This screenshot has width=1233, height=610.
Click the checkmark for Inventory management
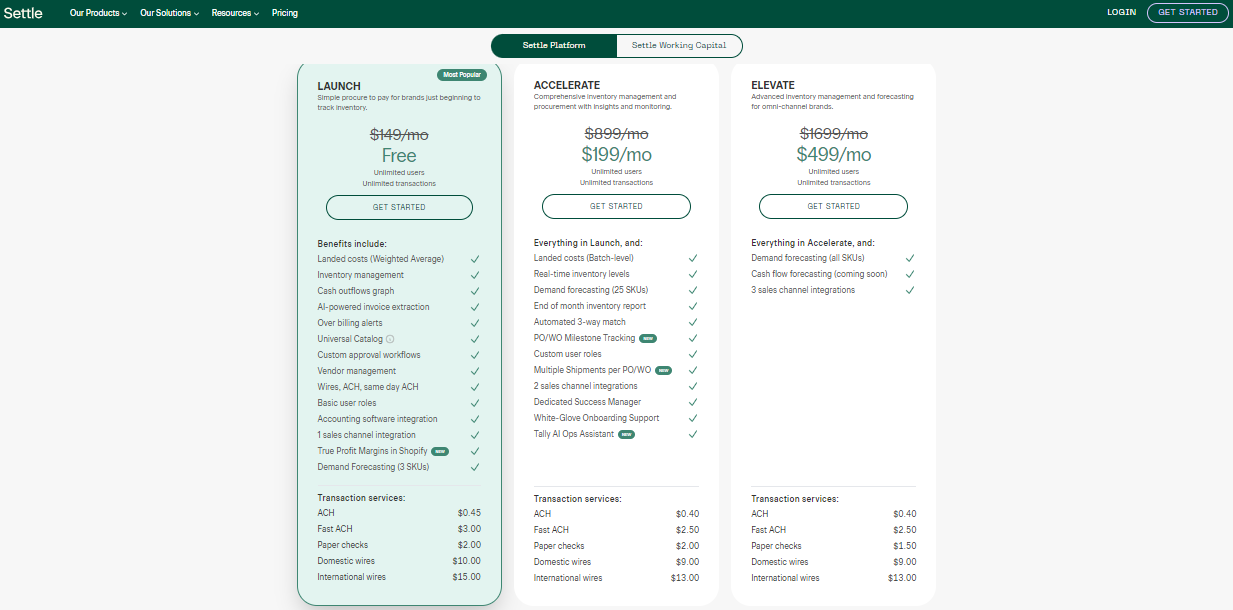pyautogui.click(x=475, y=275)
